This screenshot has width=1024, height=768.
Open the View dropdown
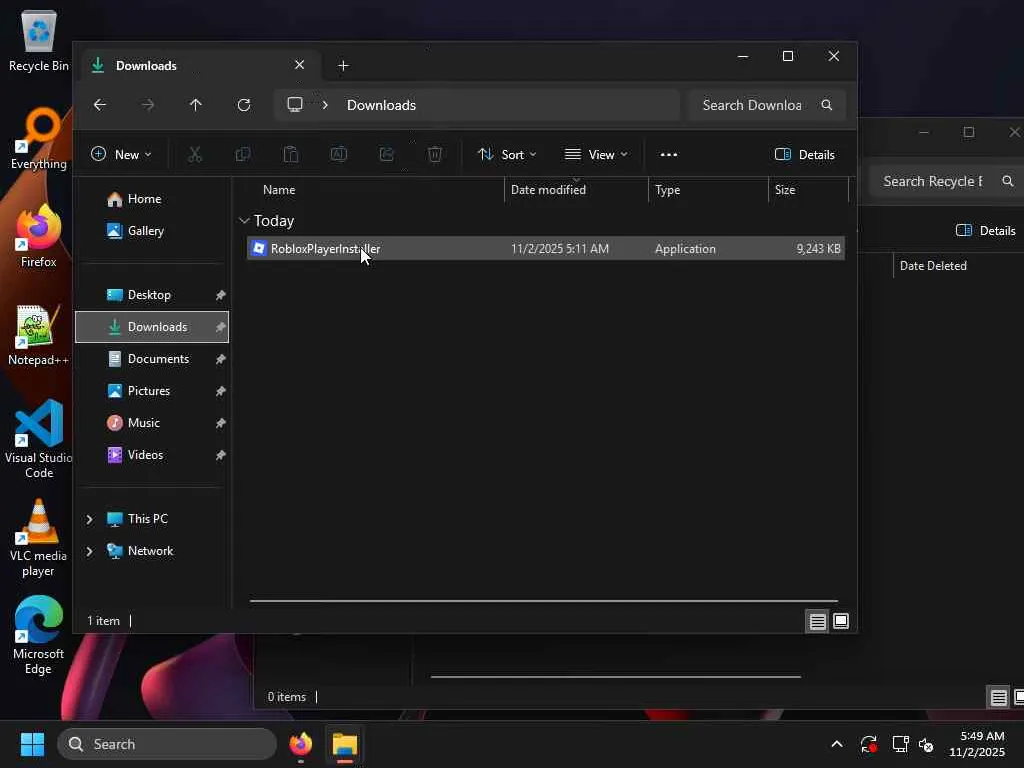click(x=596, y=155)
